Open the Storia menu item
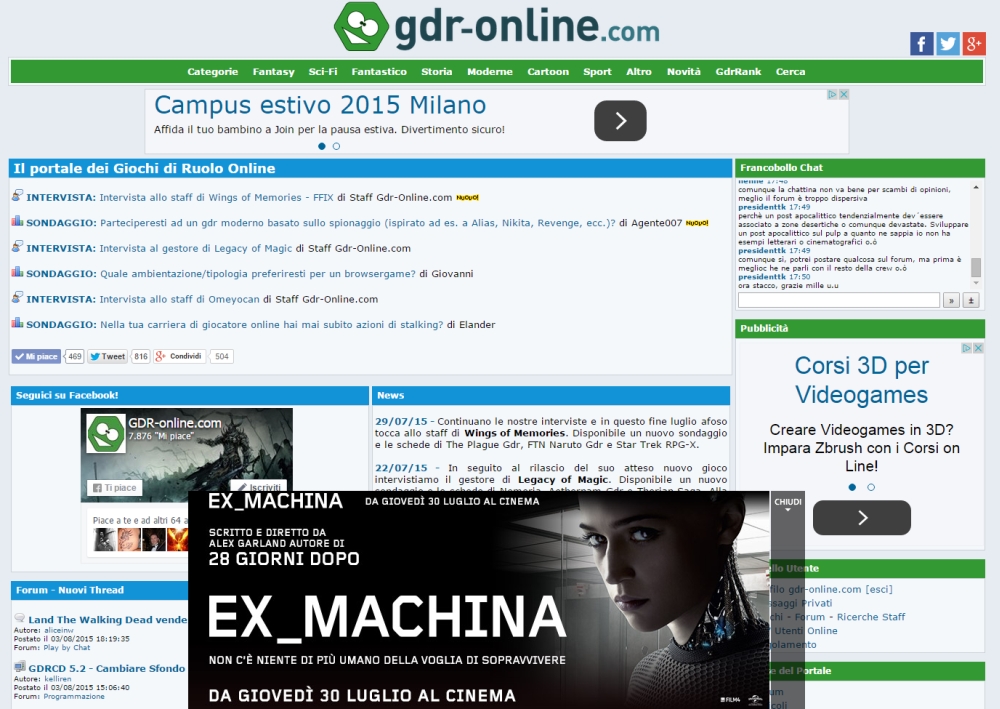The width and height of the screenshot is (1000, 709). coord(436,71)
